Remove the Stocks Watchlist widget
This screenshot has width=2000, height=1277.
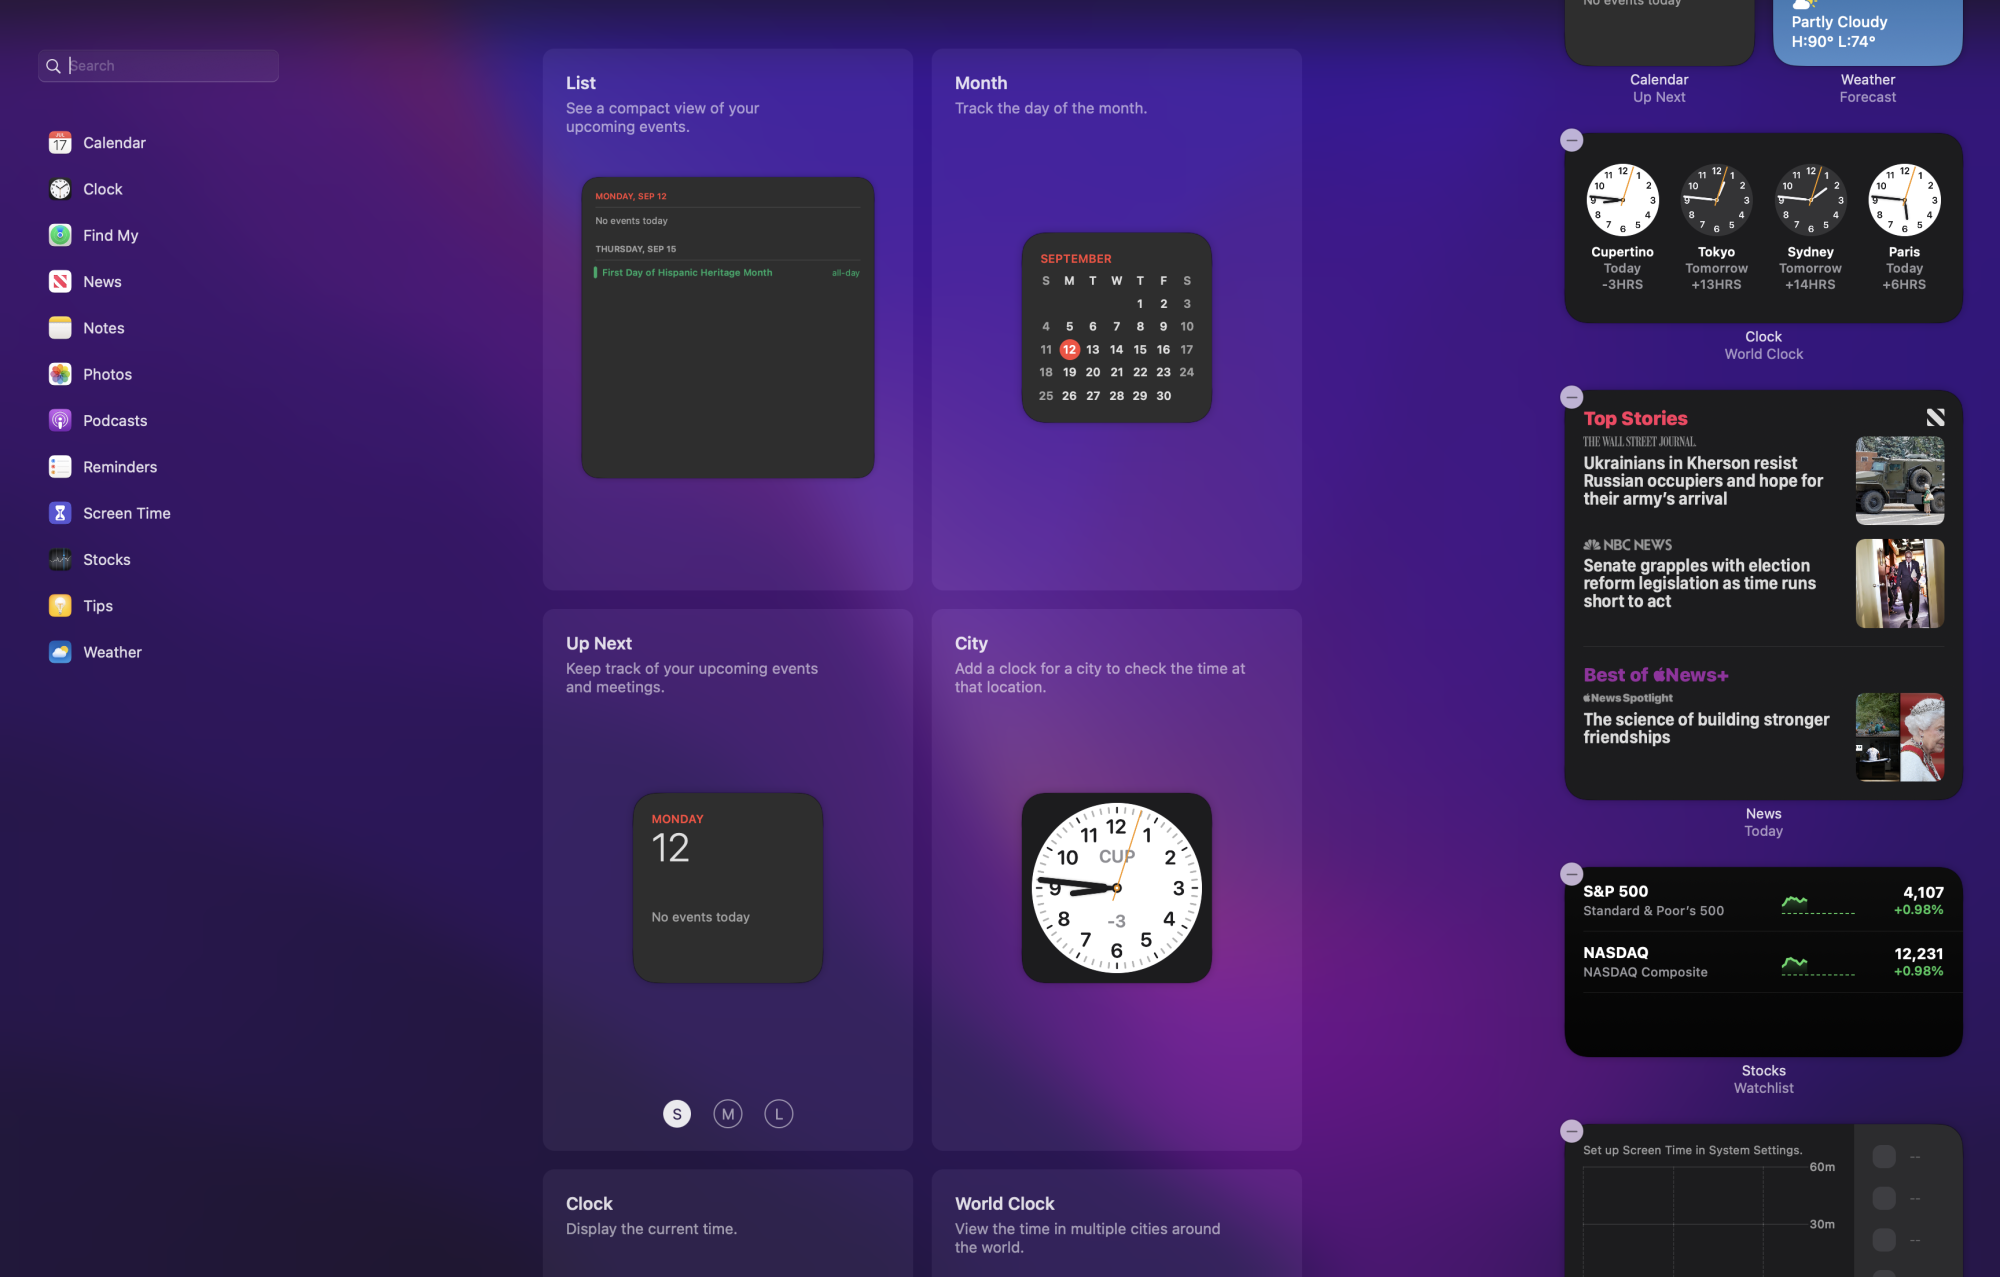point(1572,874)
